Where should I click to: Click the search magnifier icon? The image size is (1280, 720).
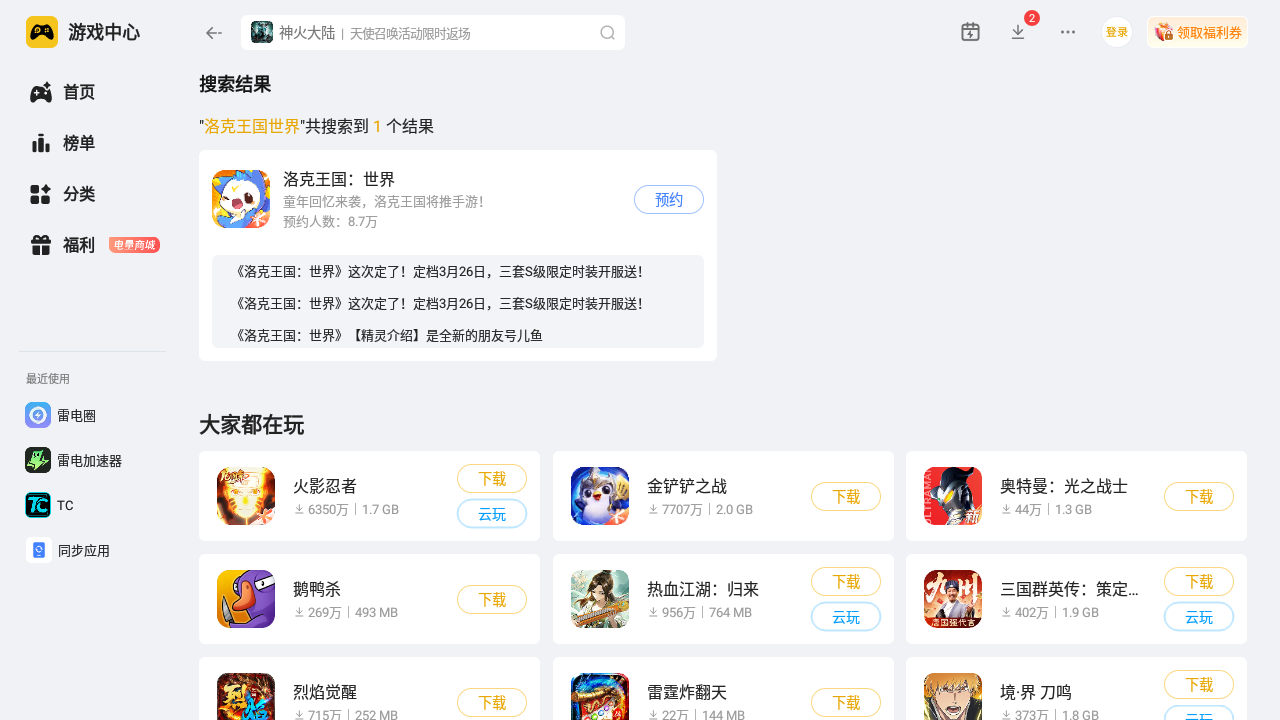tap(607, 33)
